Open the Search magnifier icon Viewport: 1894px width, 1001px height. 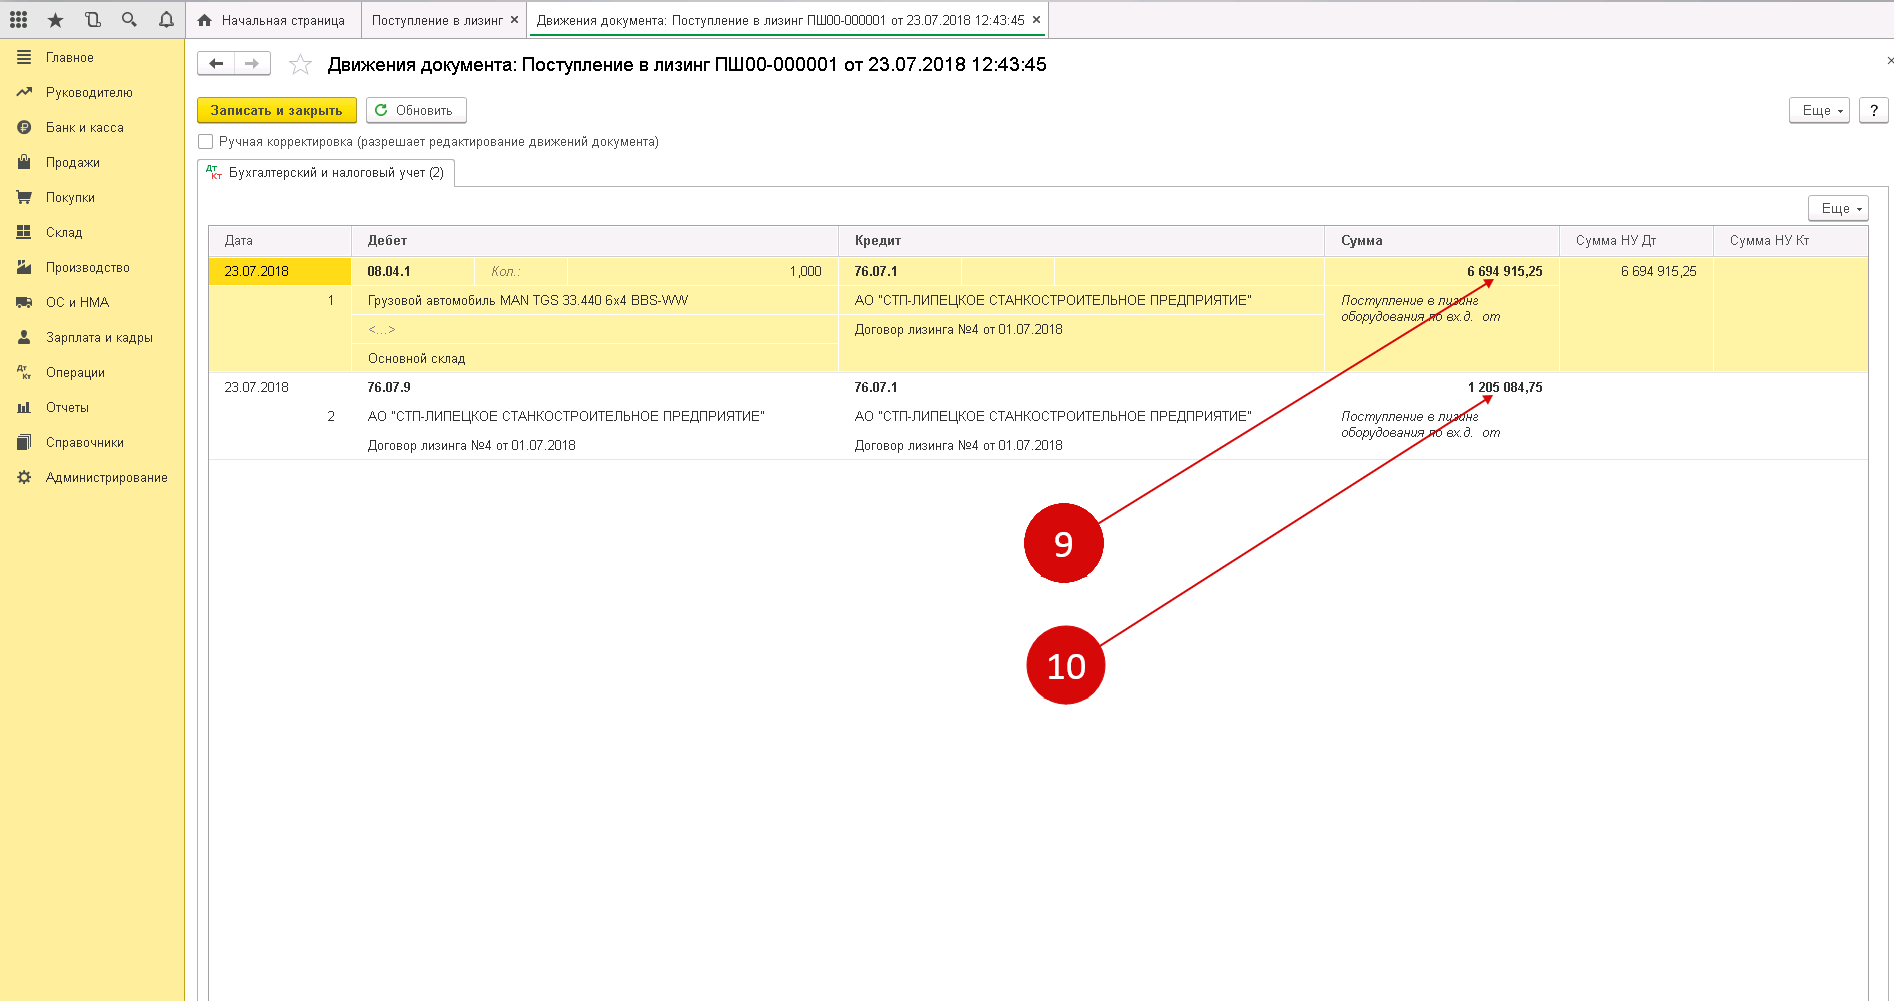[129, 19]
